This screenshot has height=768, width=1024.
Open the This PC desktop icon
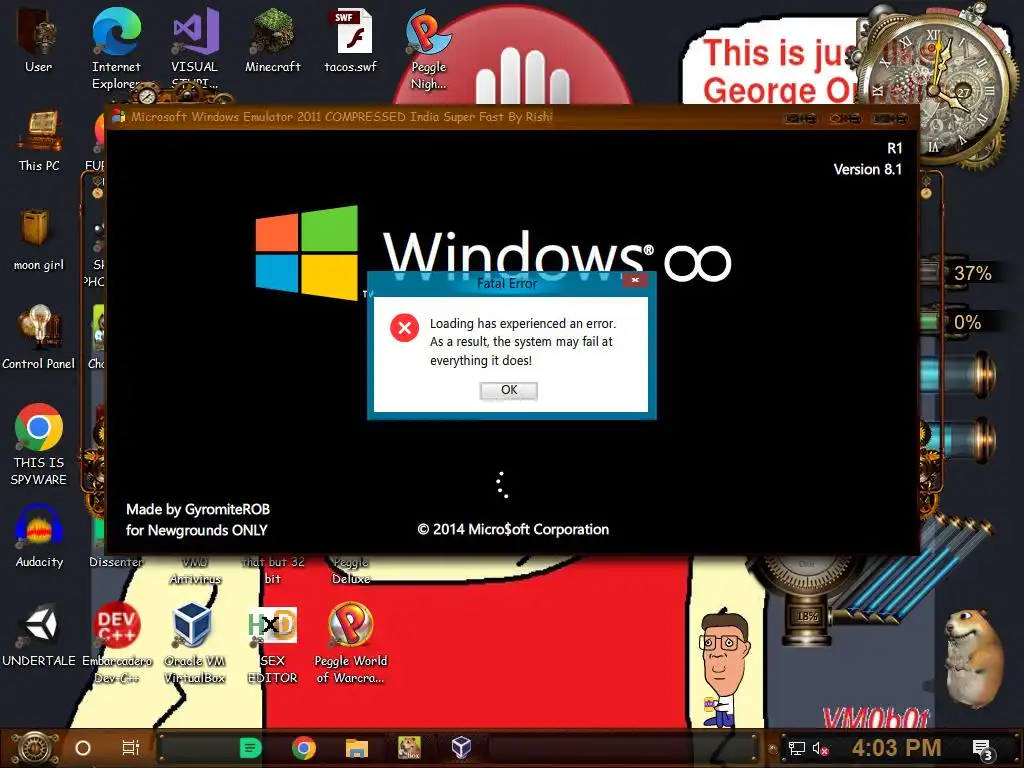tap(39, 140)
